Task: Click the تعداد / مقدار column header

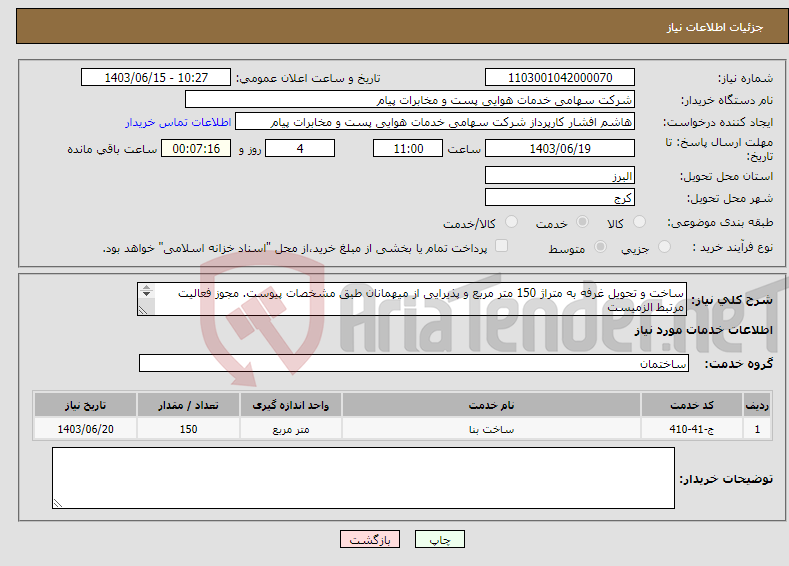Action: 188,405
